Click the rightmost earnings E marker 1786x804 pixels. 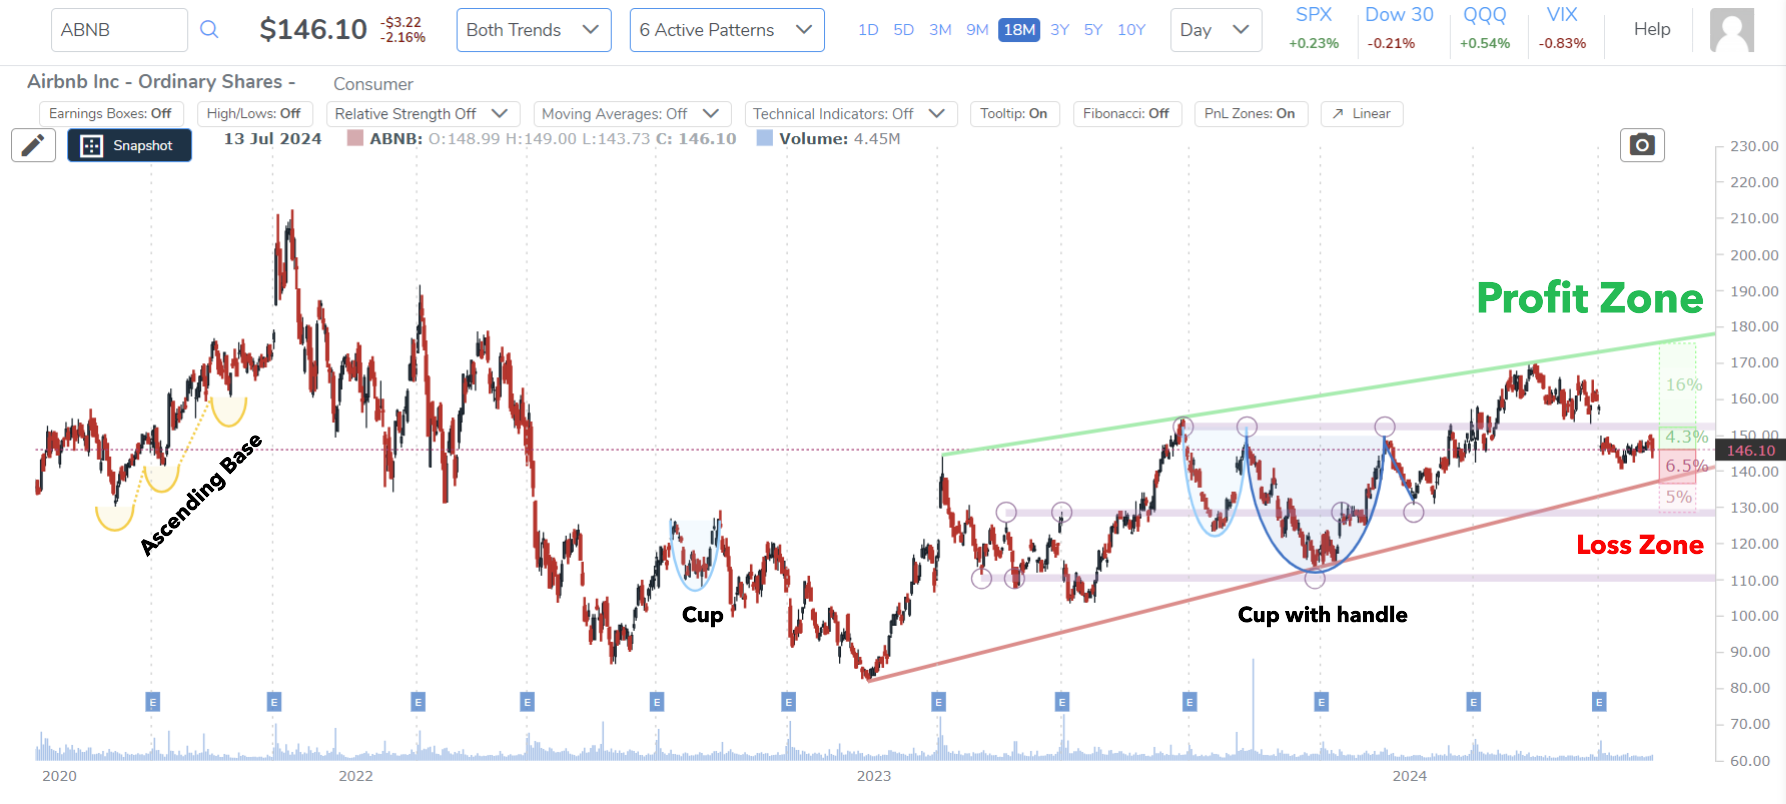click(x=1599, y=703)
